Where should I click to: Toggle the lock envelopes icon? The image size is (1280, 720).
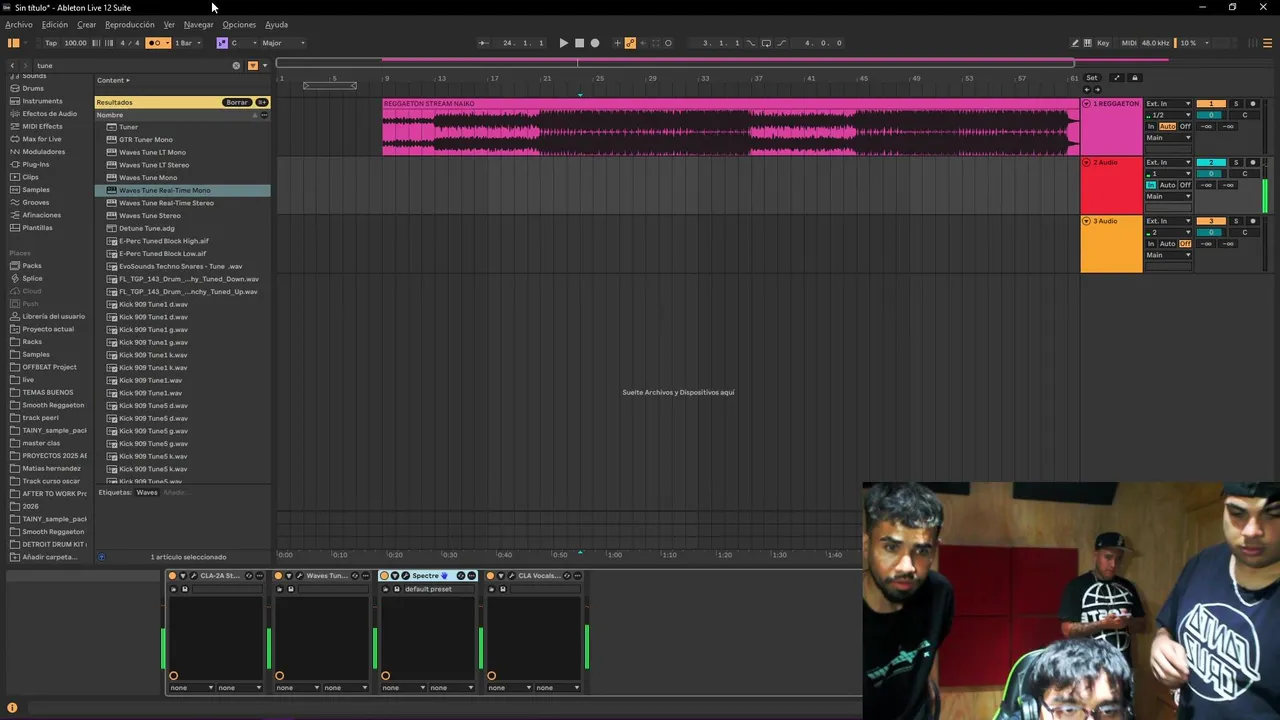click(x=1134, y=78)
